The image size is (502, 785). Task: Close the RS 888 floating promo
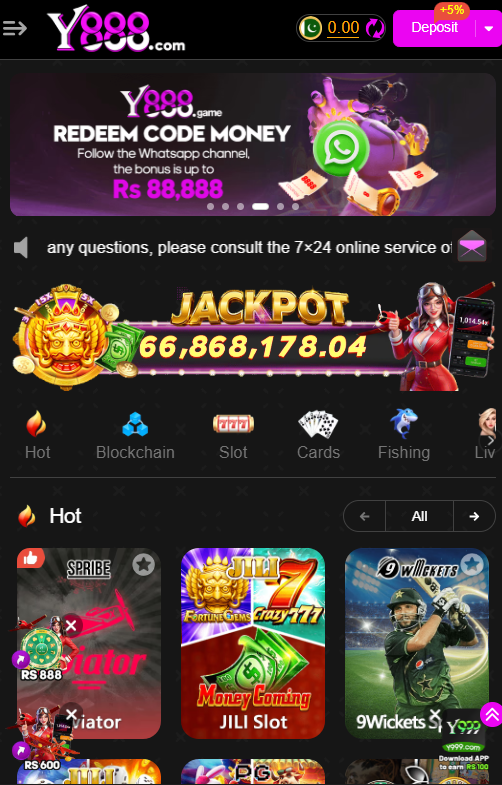tap(71, 625)
